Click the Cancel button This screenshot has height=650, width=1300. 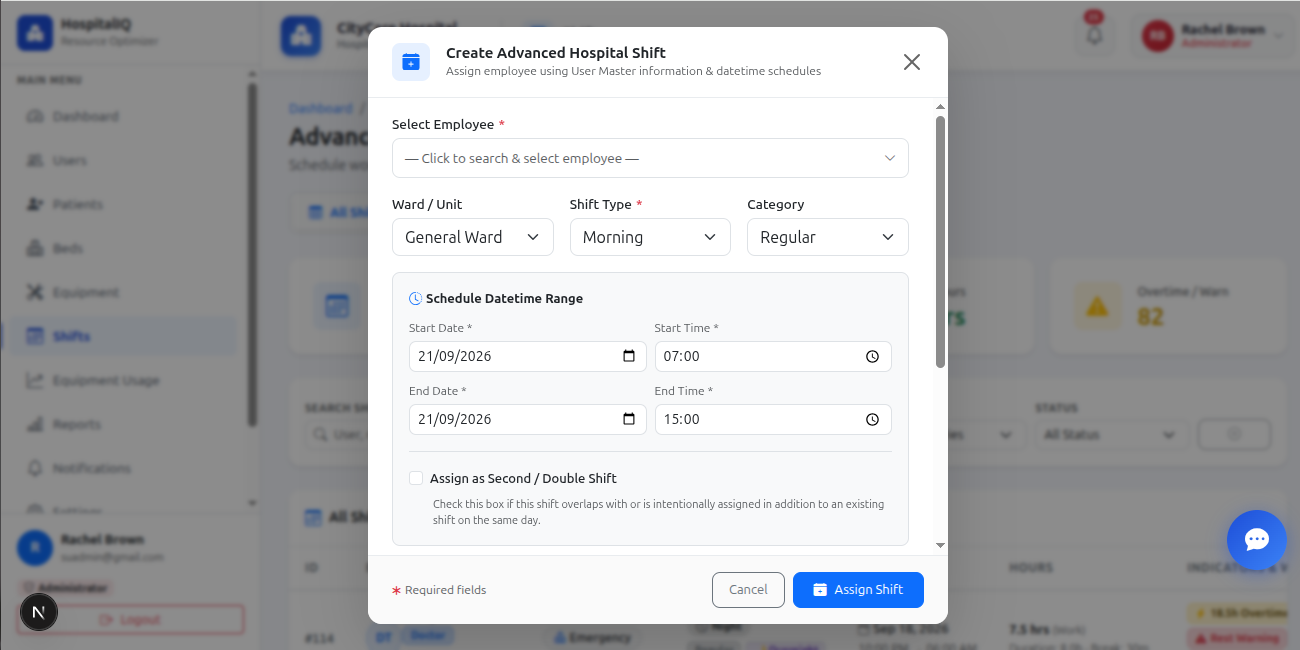(748, 590)
